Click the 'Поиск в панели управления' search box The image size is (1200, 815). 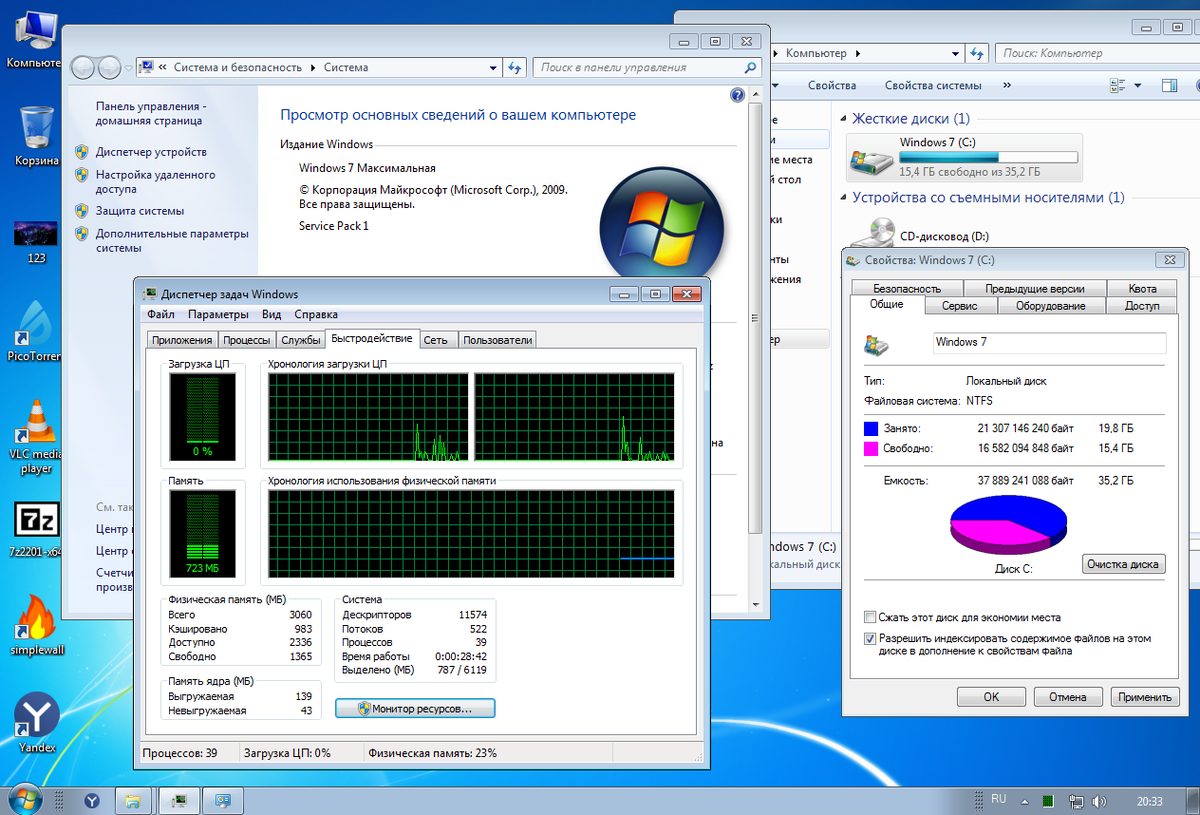[x=638, y=67]
